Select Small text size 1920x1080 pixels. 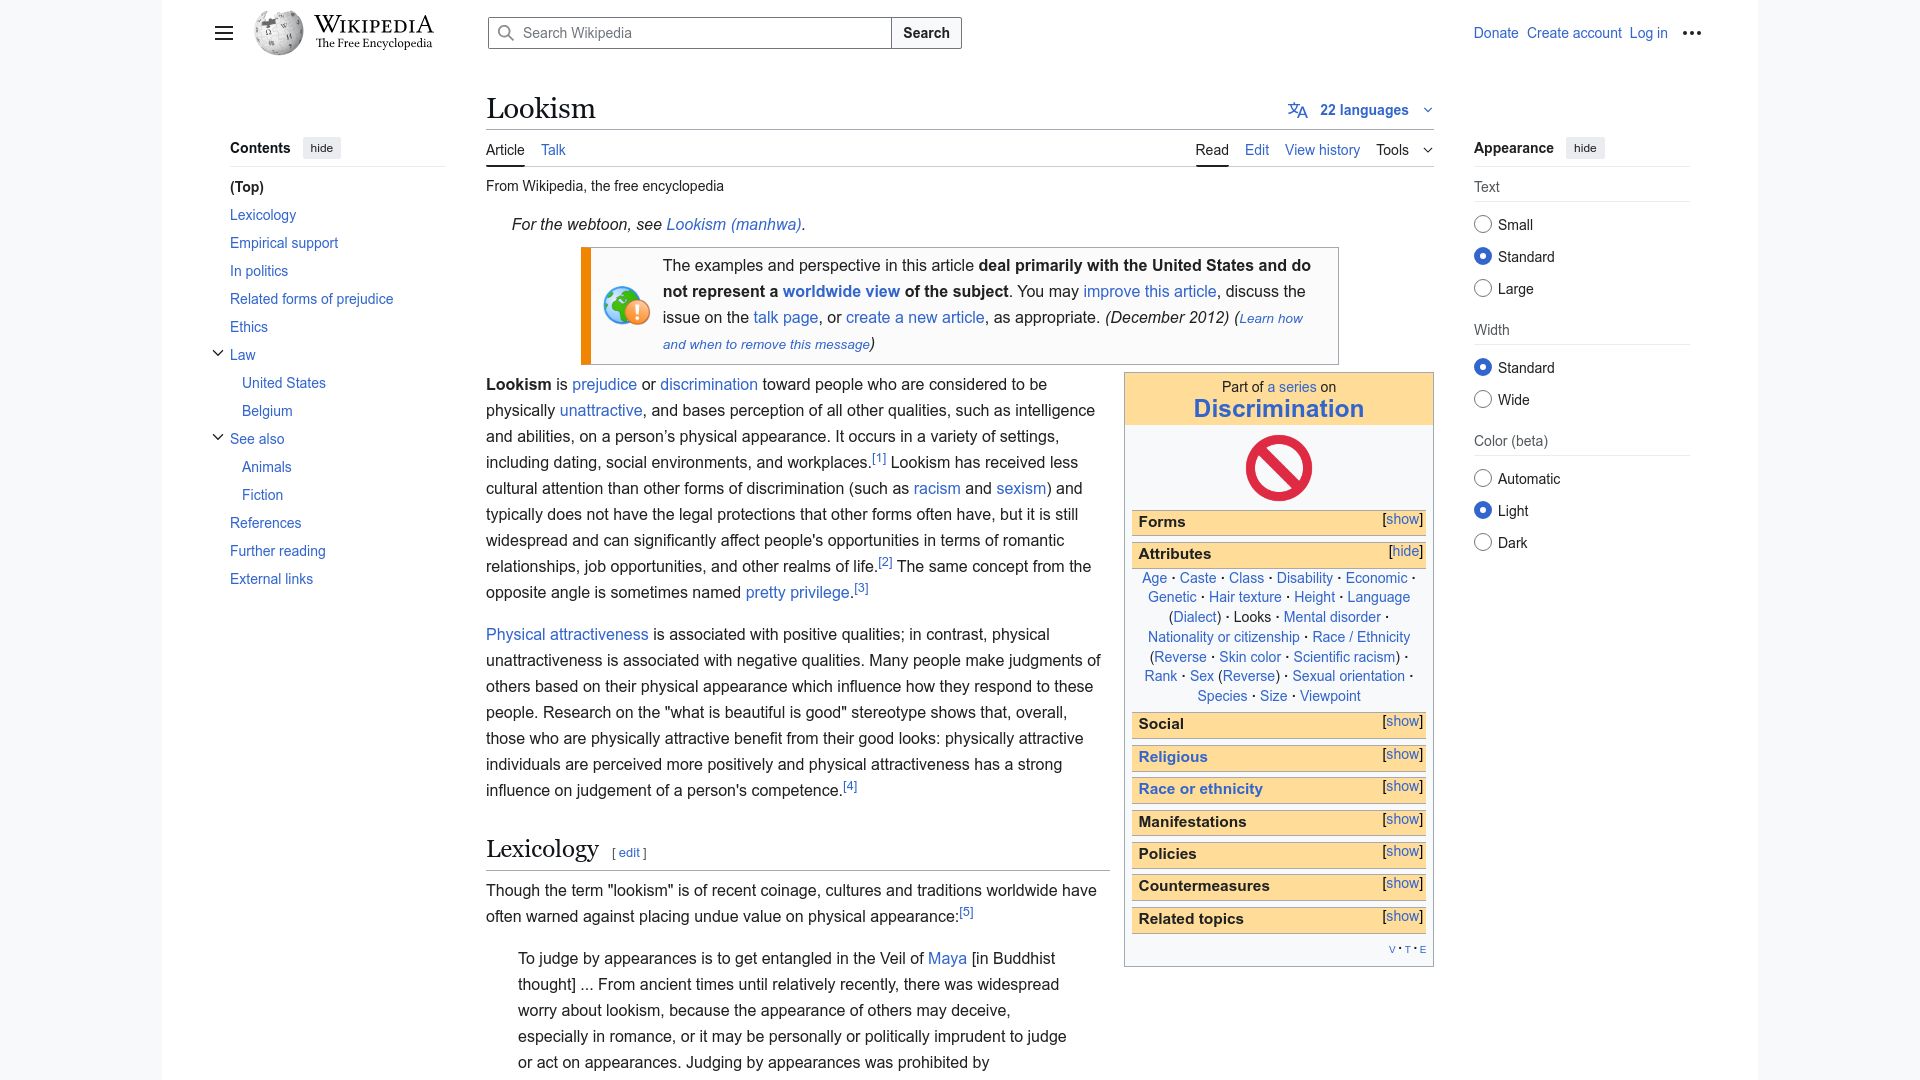point(1483,225)
